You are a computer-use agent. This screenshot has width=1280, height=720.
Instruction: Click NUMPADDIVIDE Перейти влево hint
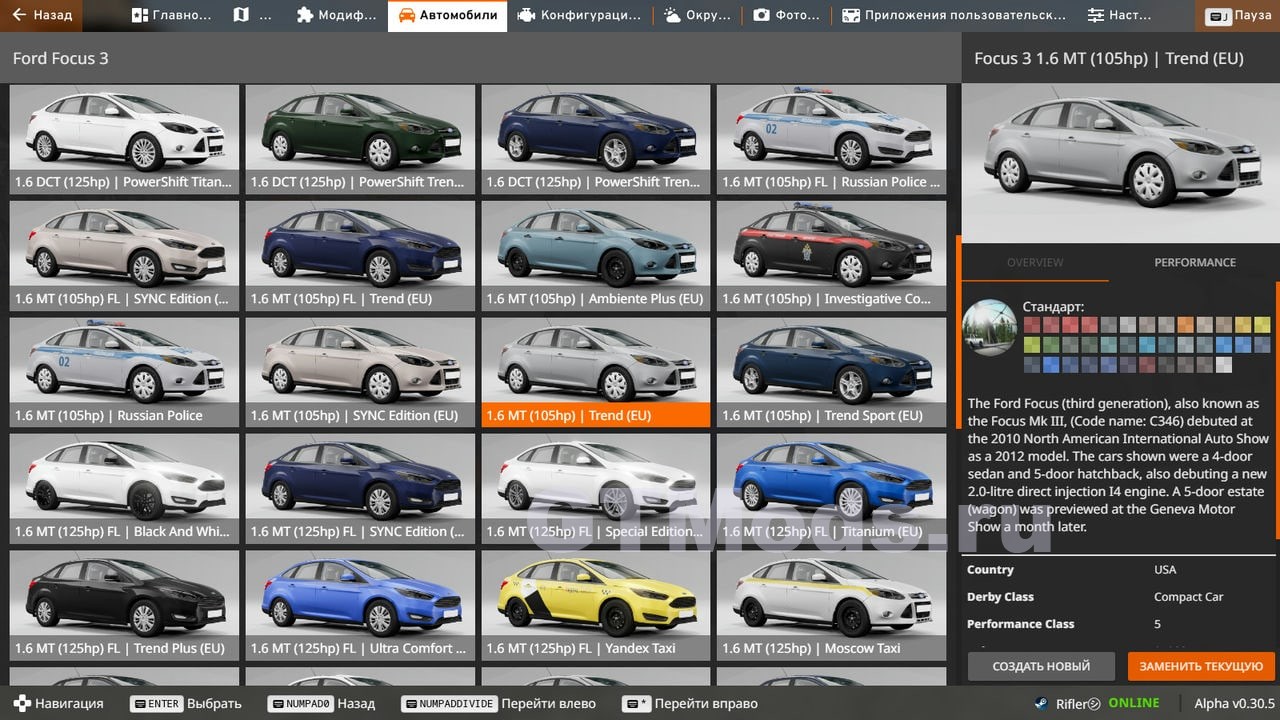pyautogui.click(x=498, y=703)
